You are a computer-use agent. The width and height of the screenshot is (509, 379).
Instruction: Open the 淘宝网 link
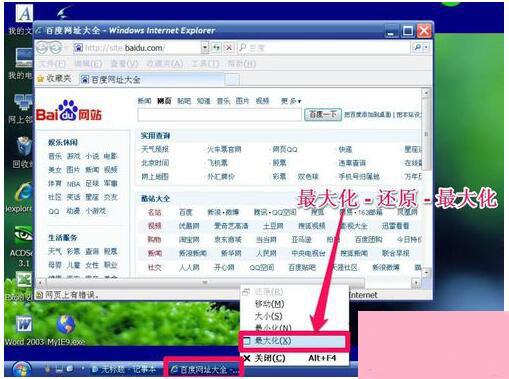[189, 239]
